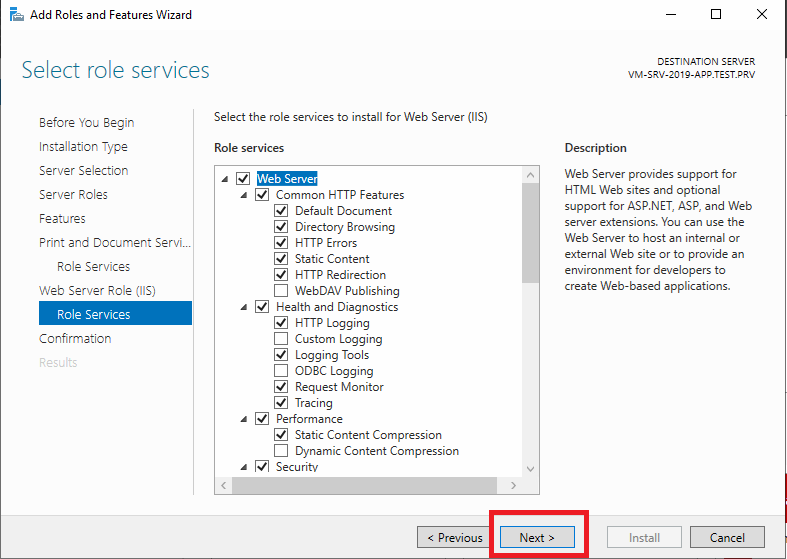The height and width of the screenshot is (559, 787).
Task: Minimize the wizard window
Action: pos(671,15)
